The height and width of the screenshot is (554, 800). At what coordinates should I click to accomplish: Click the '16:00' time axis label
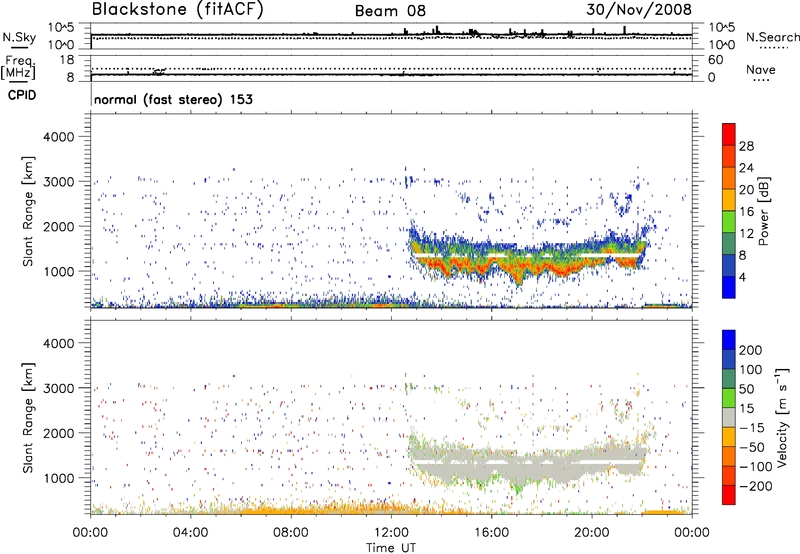point(491,533)
